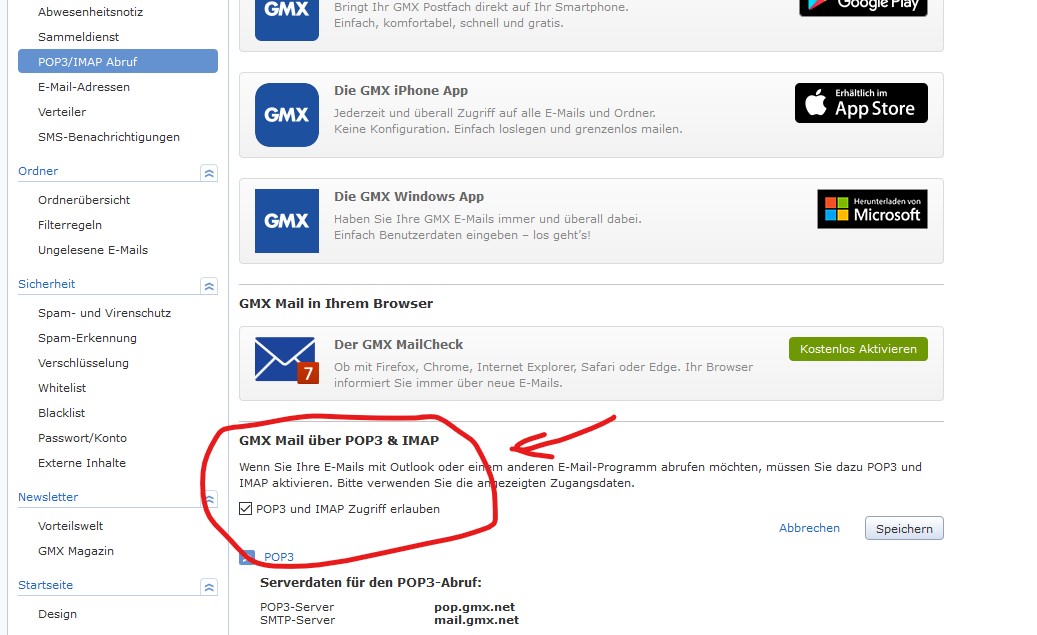Image resolution: width=1037 pixels, height=635 pixels.
Task: Click the 'SMTP-Server' label
Action: (x=298, y=620)
